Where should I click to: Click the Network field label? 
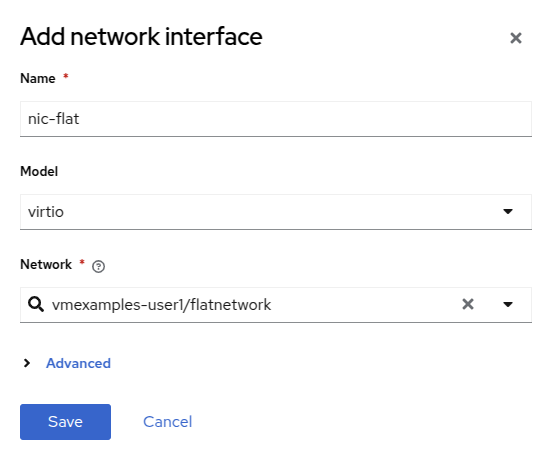pos(46,264)
